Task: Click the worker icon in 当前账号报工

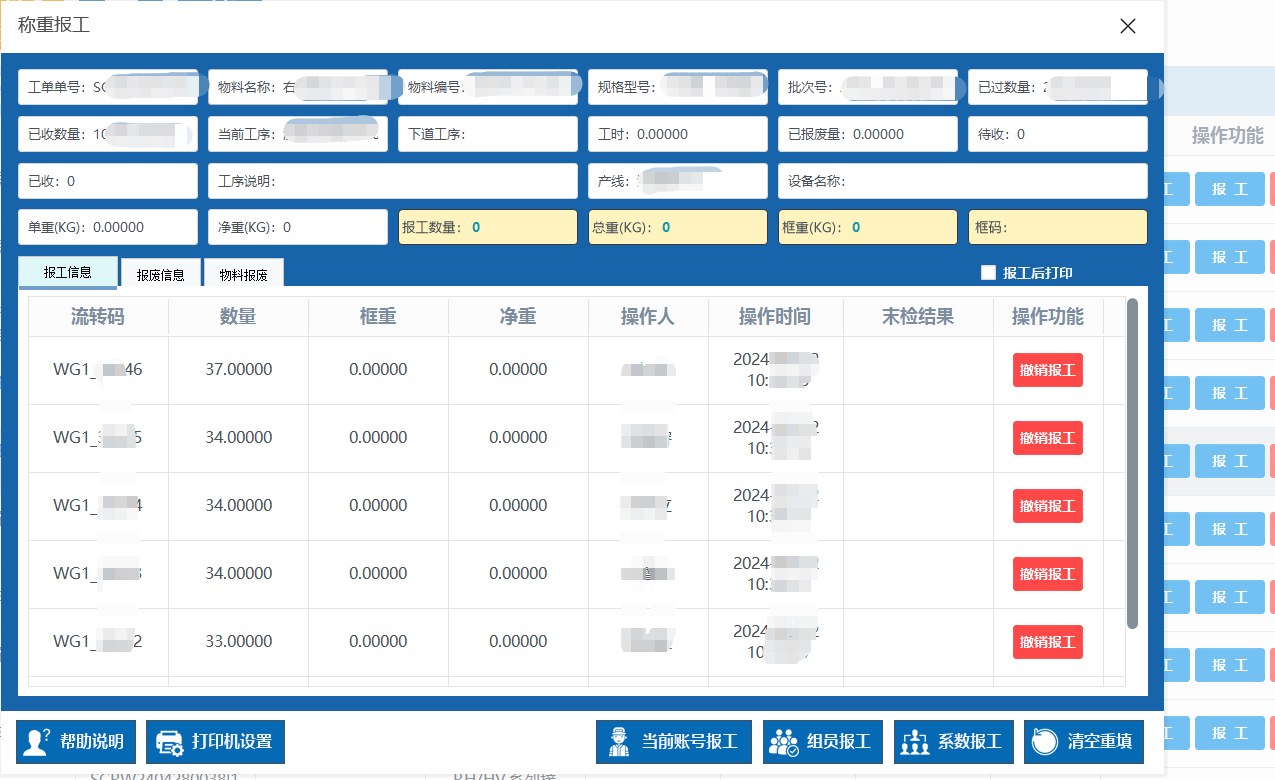Action: pos(619,742)
